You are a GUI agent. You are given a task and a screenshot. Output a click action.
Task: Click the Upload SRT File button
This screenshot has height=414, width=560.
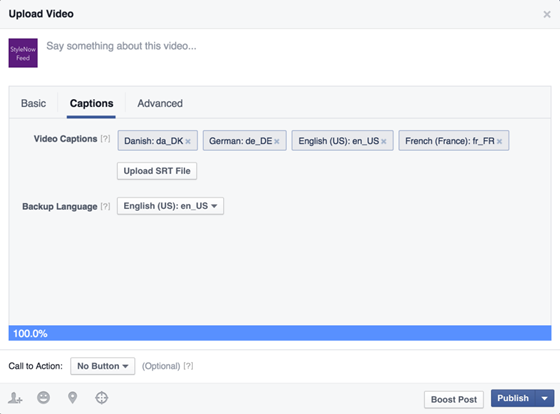[157, 171]
